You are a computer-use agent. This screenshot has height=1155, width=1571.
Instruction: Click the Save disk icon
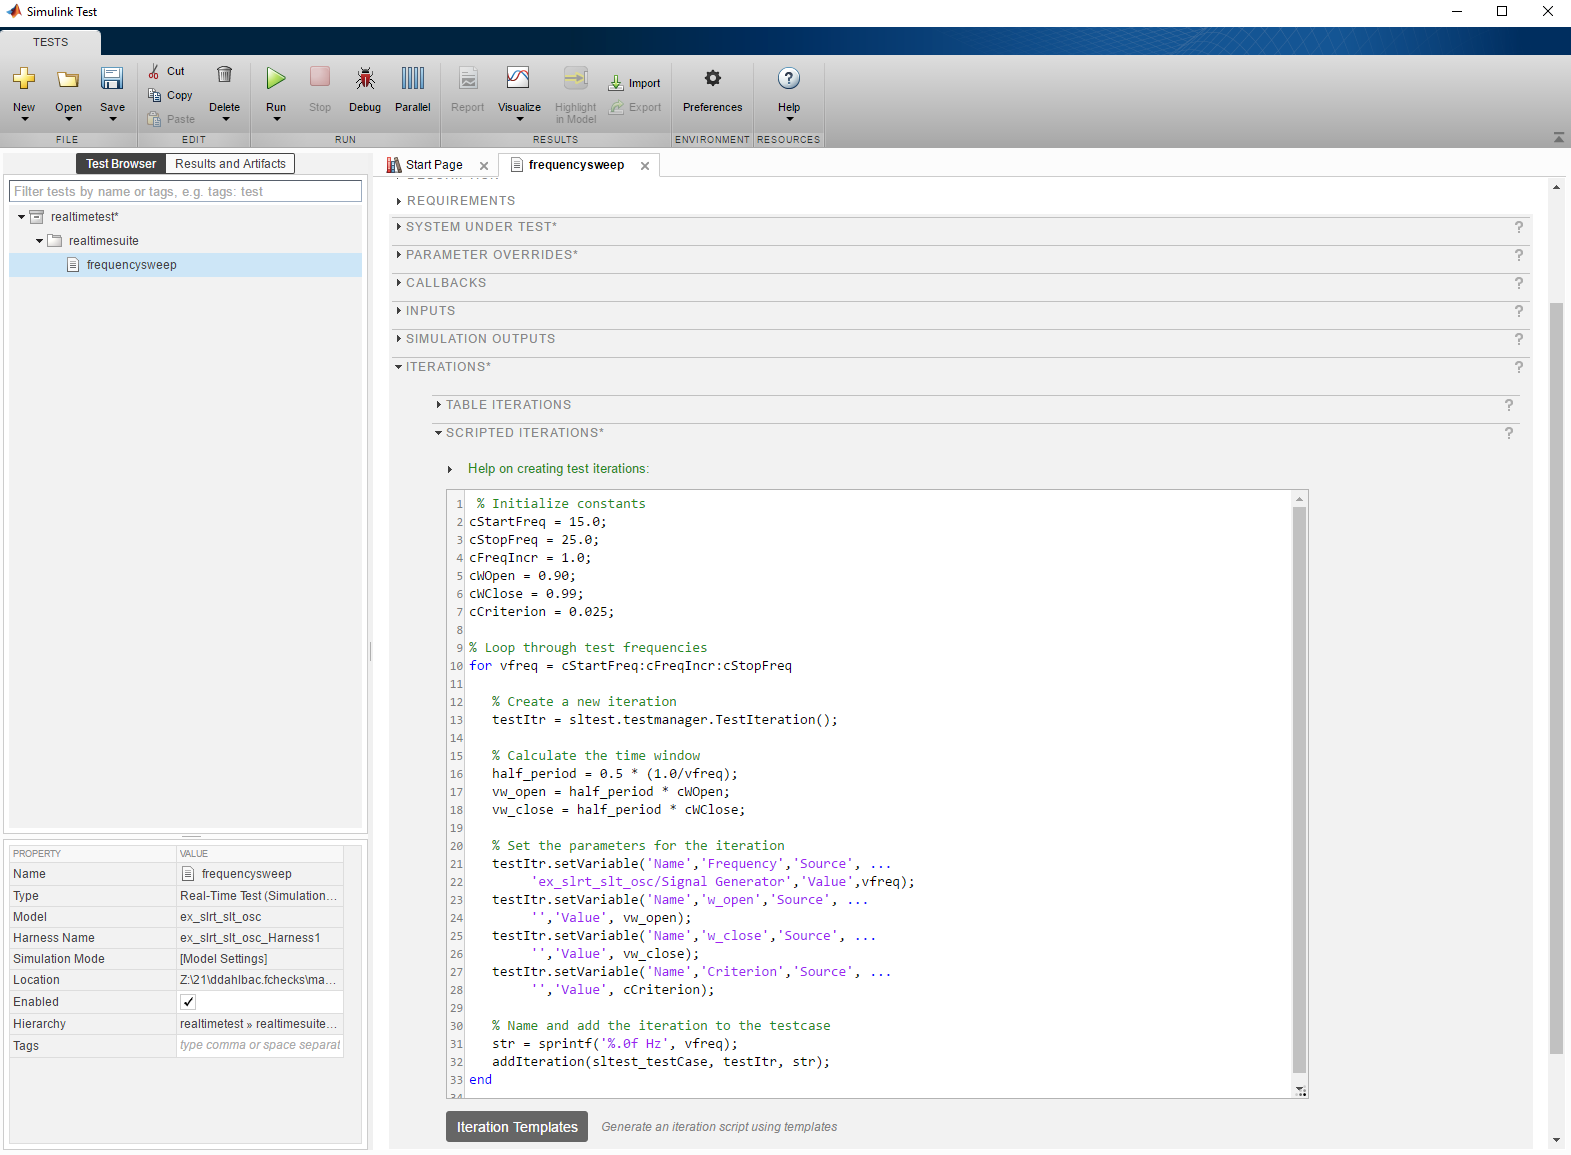[x=112, y=79]
